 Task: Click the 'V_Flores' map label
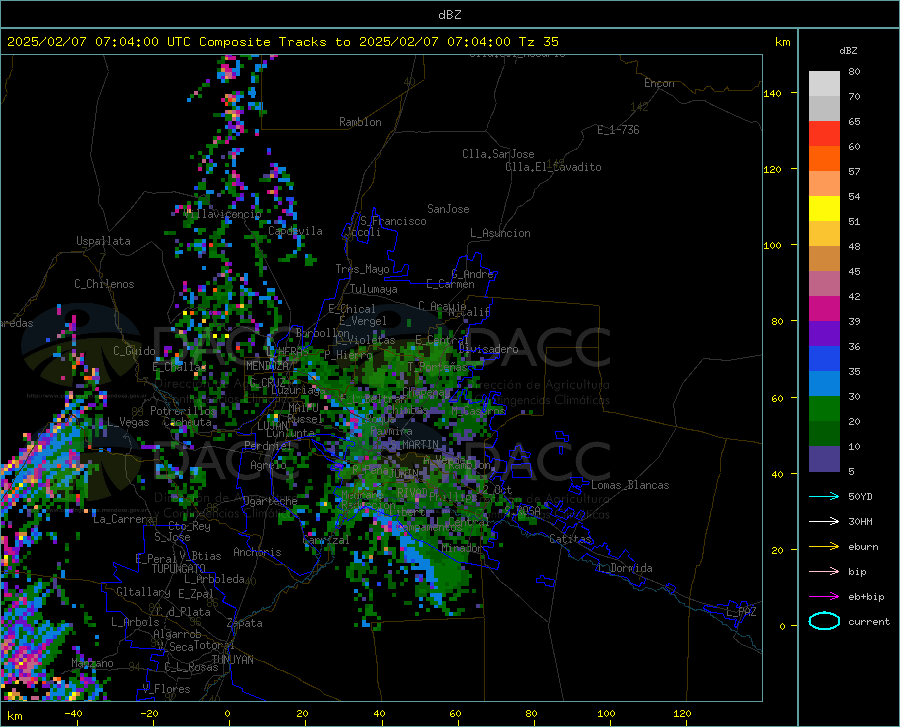coord(166,689)
